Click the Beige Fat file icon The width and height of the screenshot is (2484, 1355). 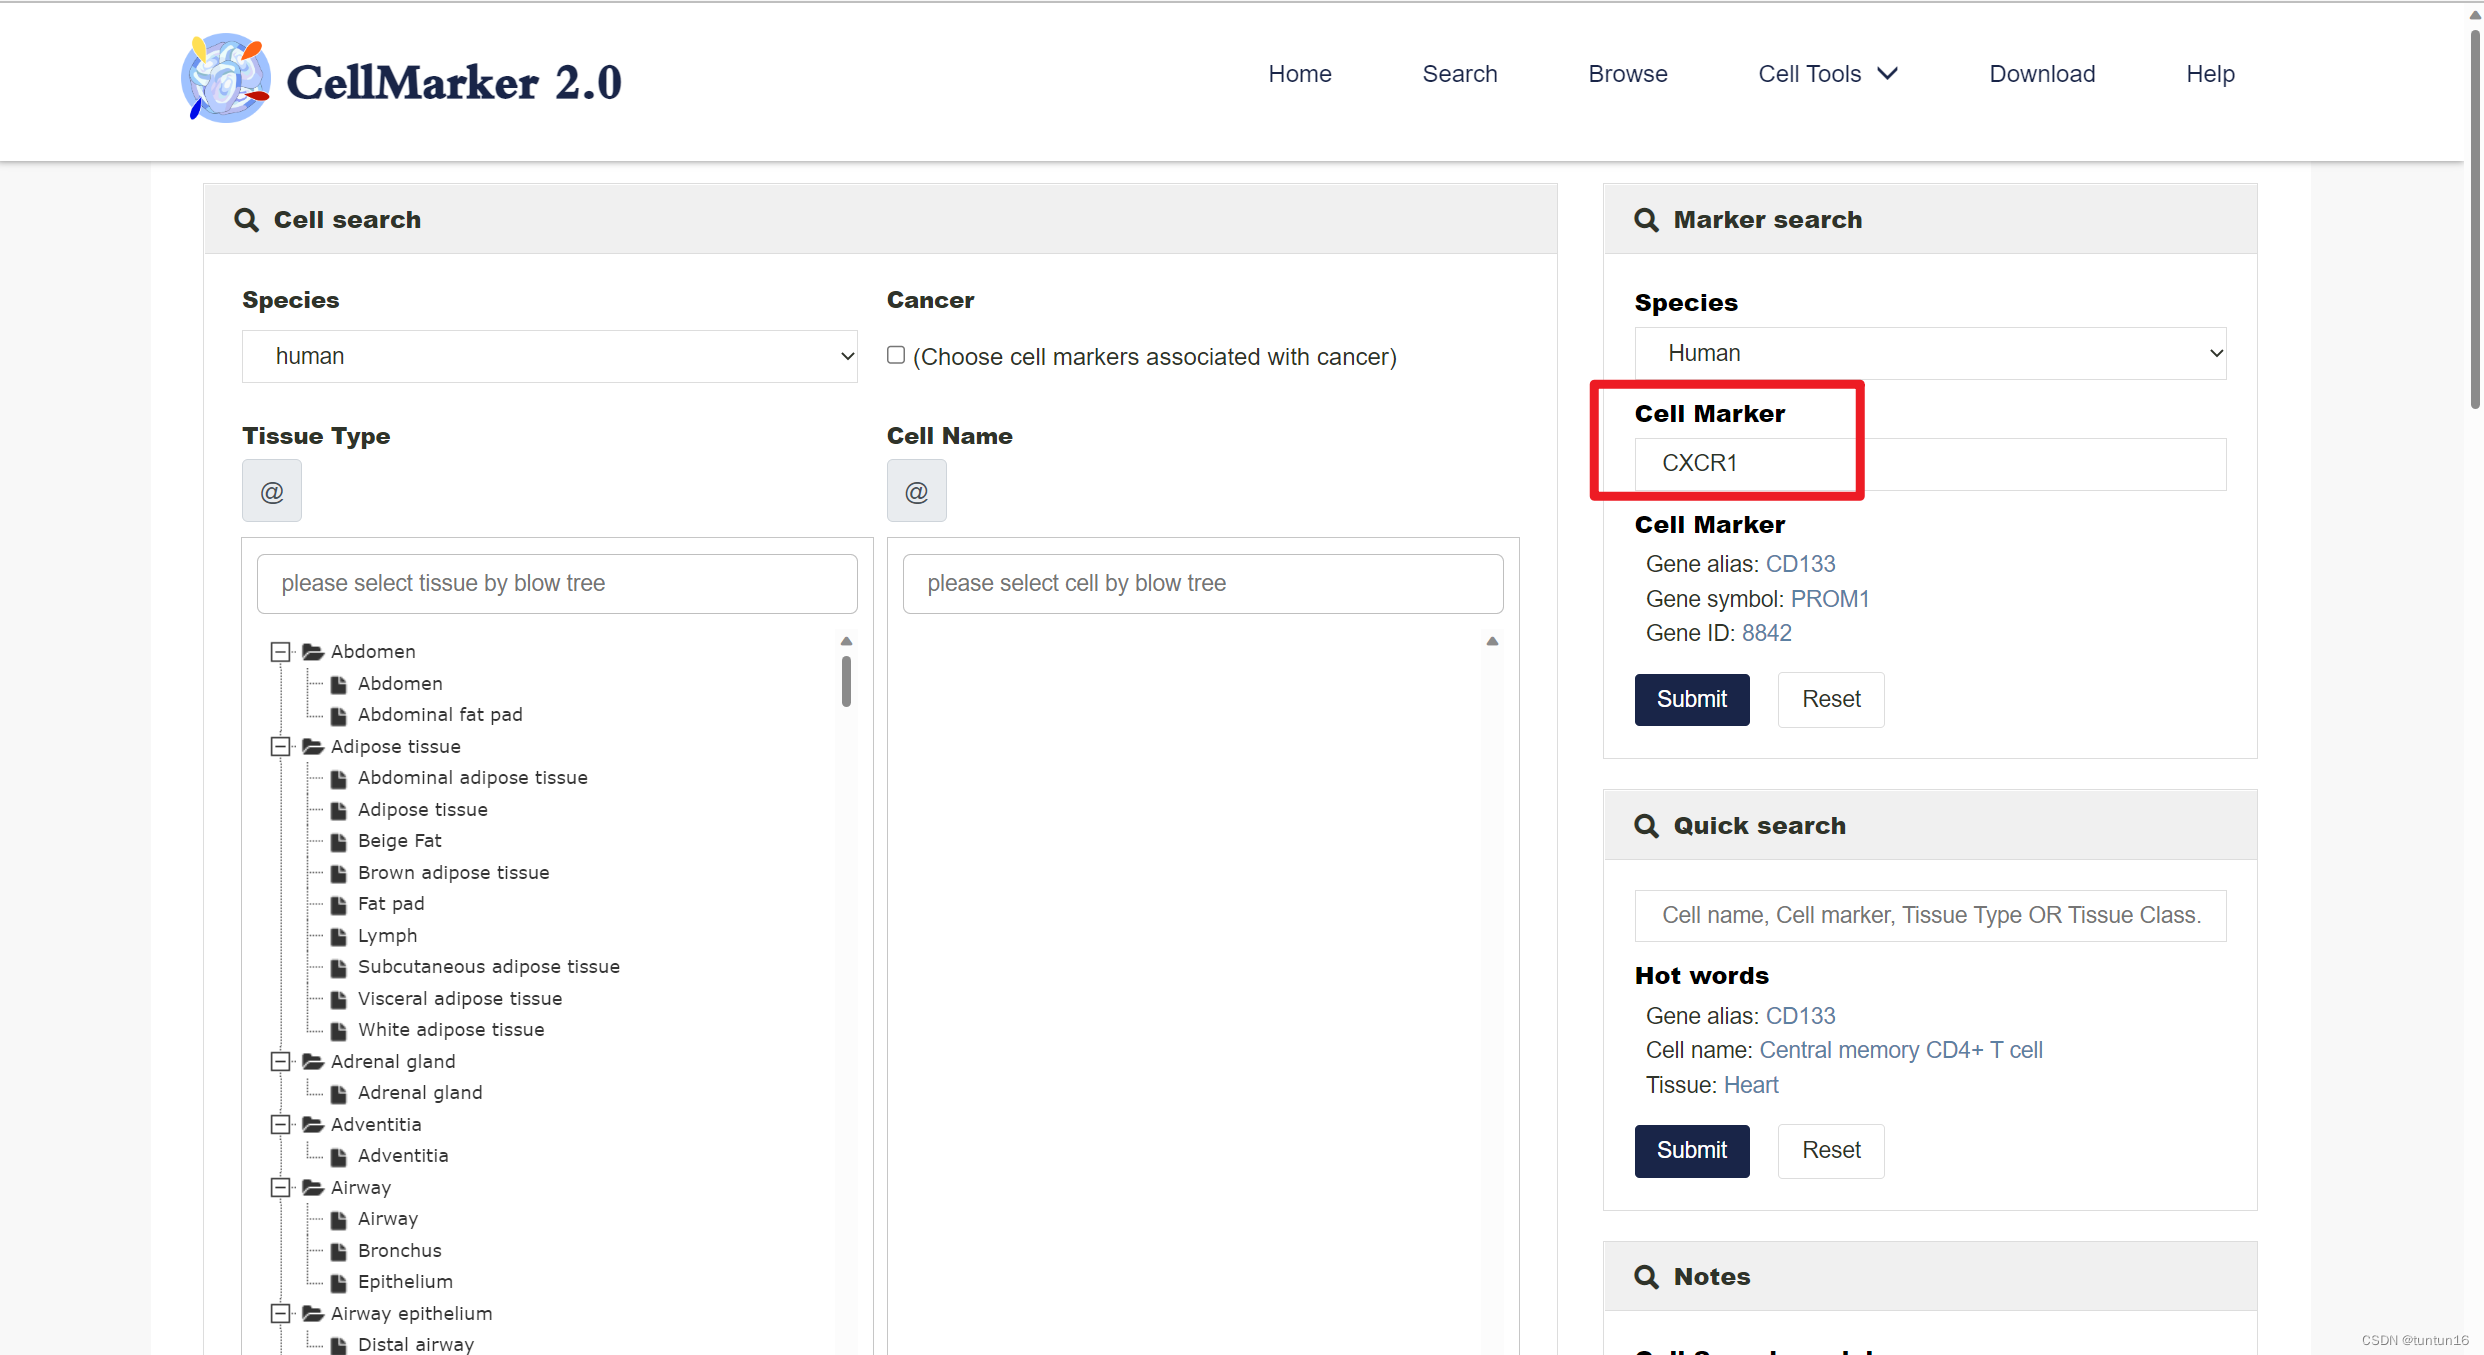coord(339,842)
